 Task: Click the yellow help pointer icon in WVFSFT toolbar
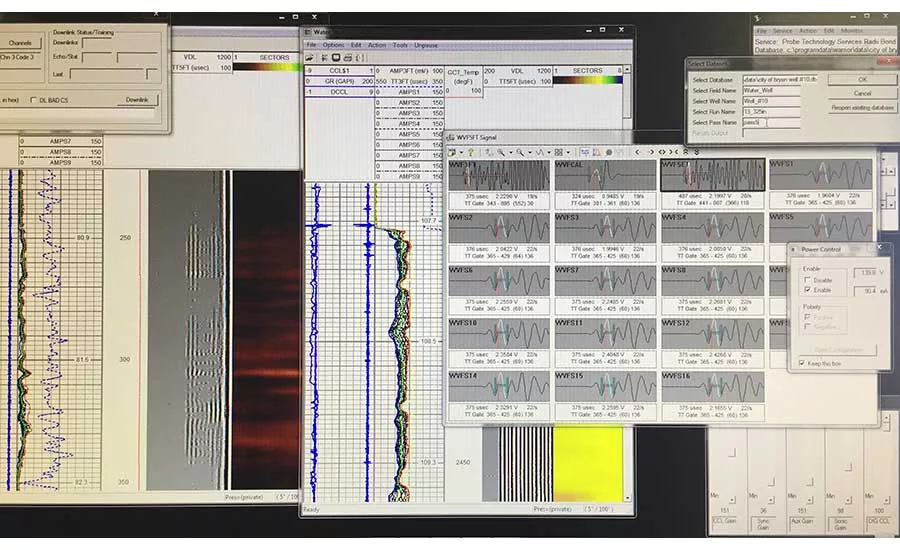pos(471,152)
